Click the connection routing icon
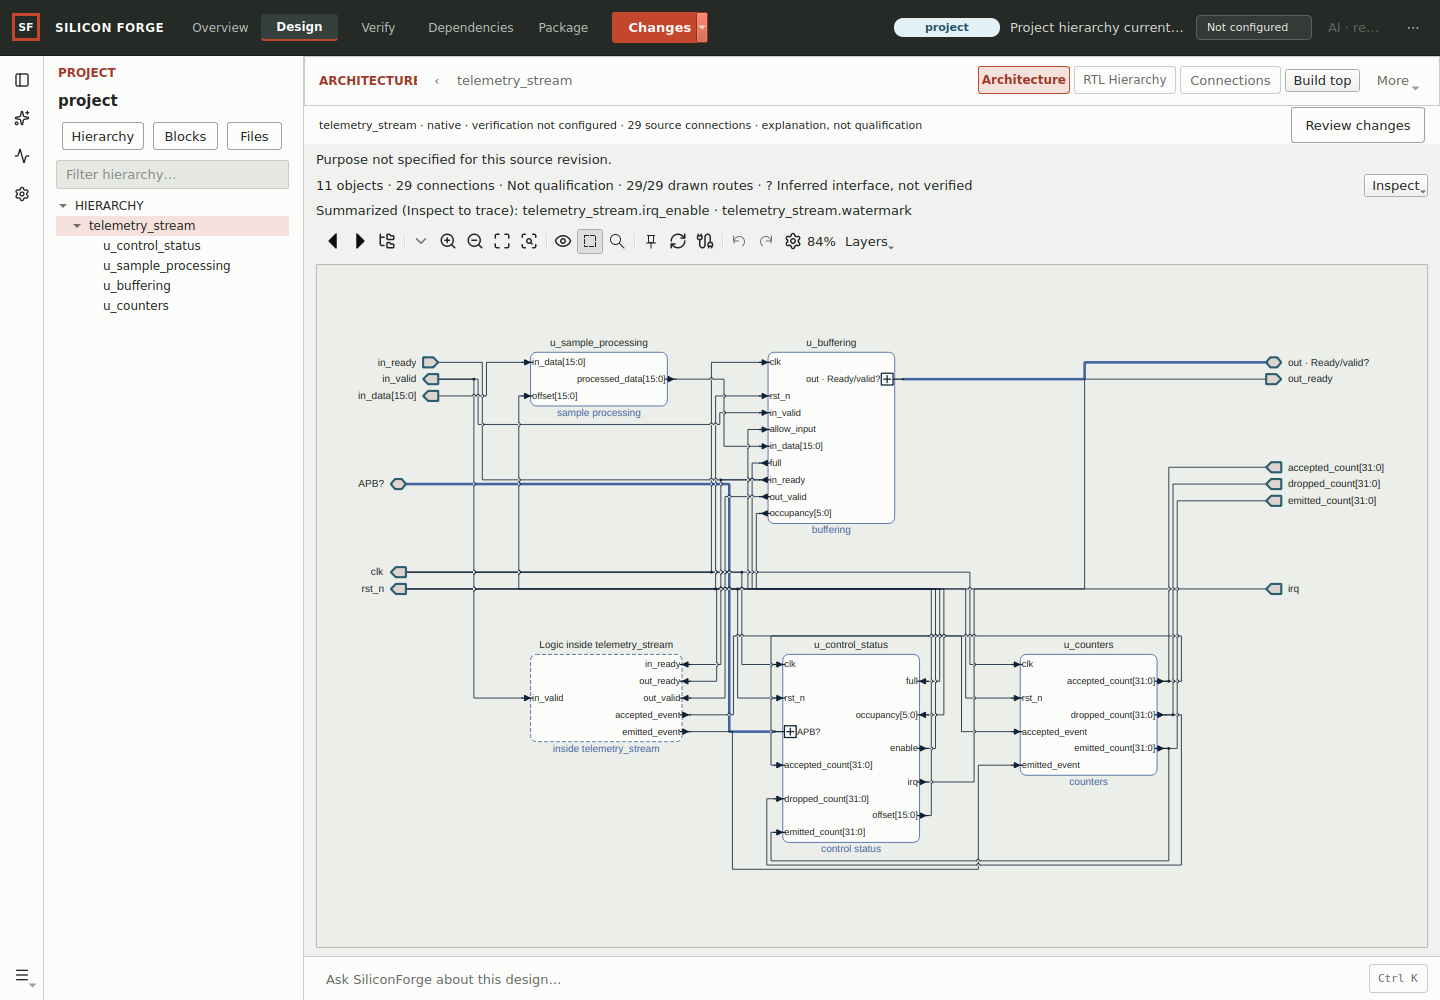Viewport: 1440px width, 1000px height. point(705,241)
